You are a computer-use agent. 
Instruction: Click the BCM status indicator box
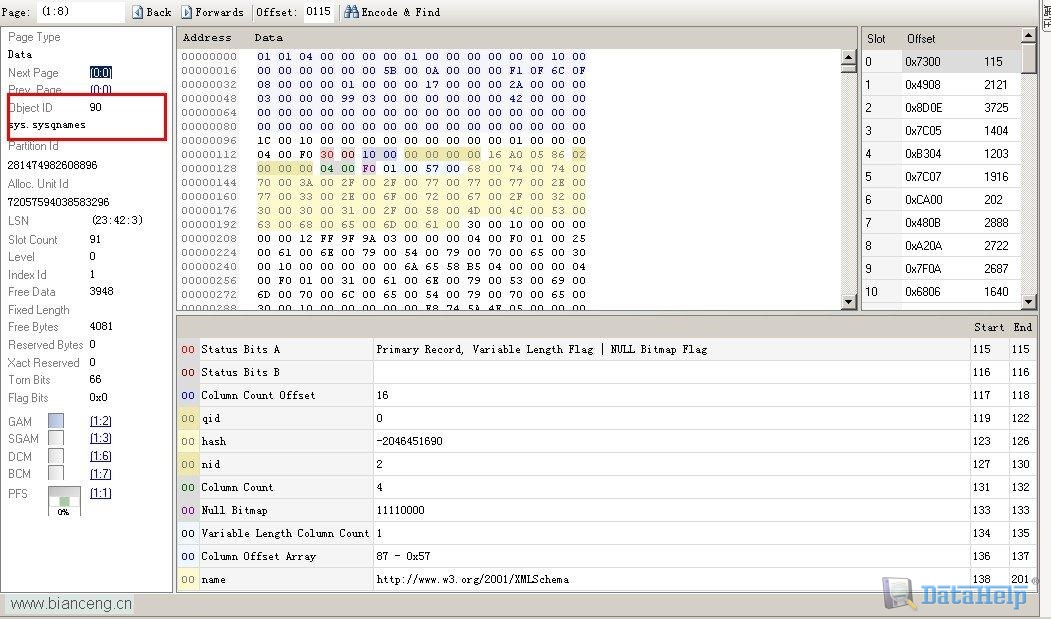click(x=56, y=473)
